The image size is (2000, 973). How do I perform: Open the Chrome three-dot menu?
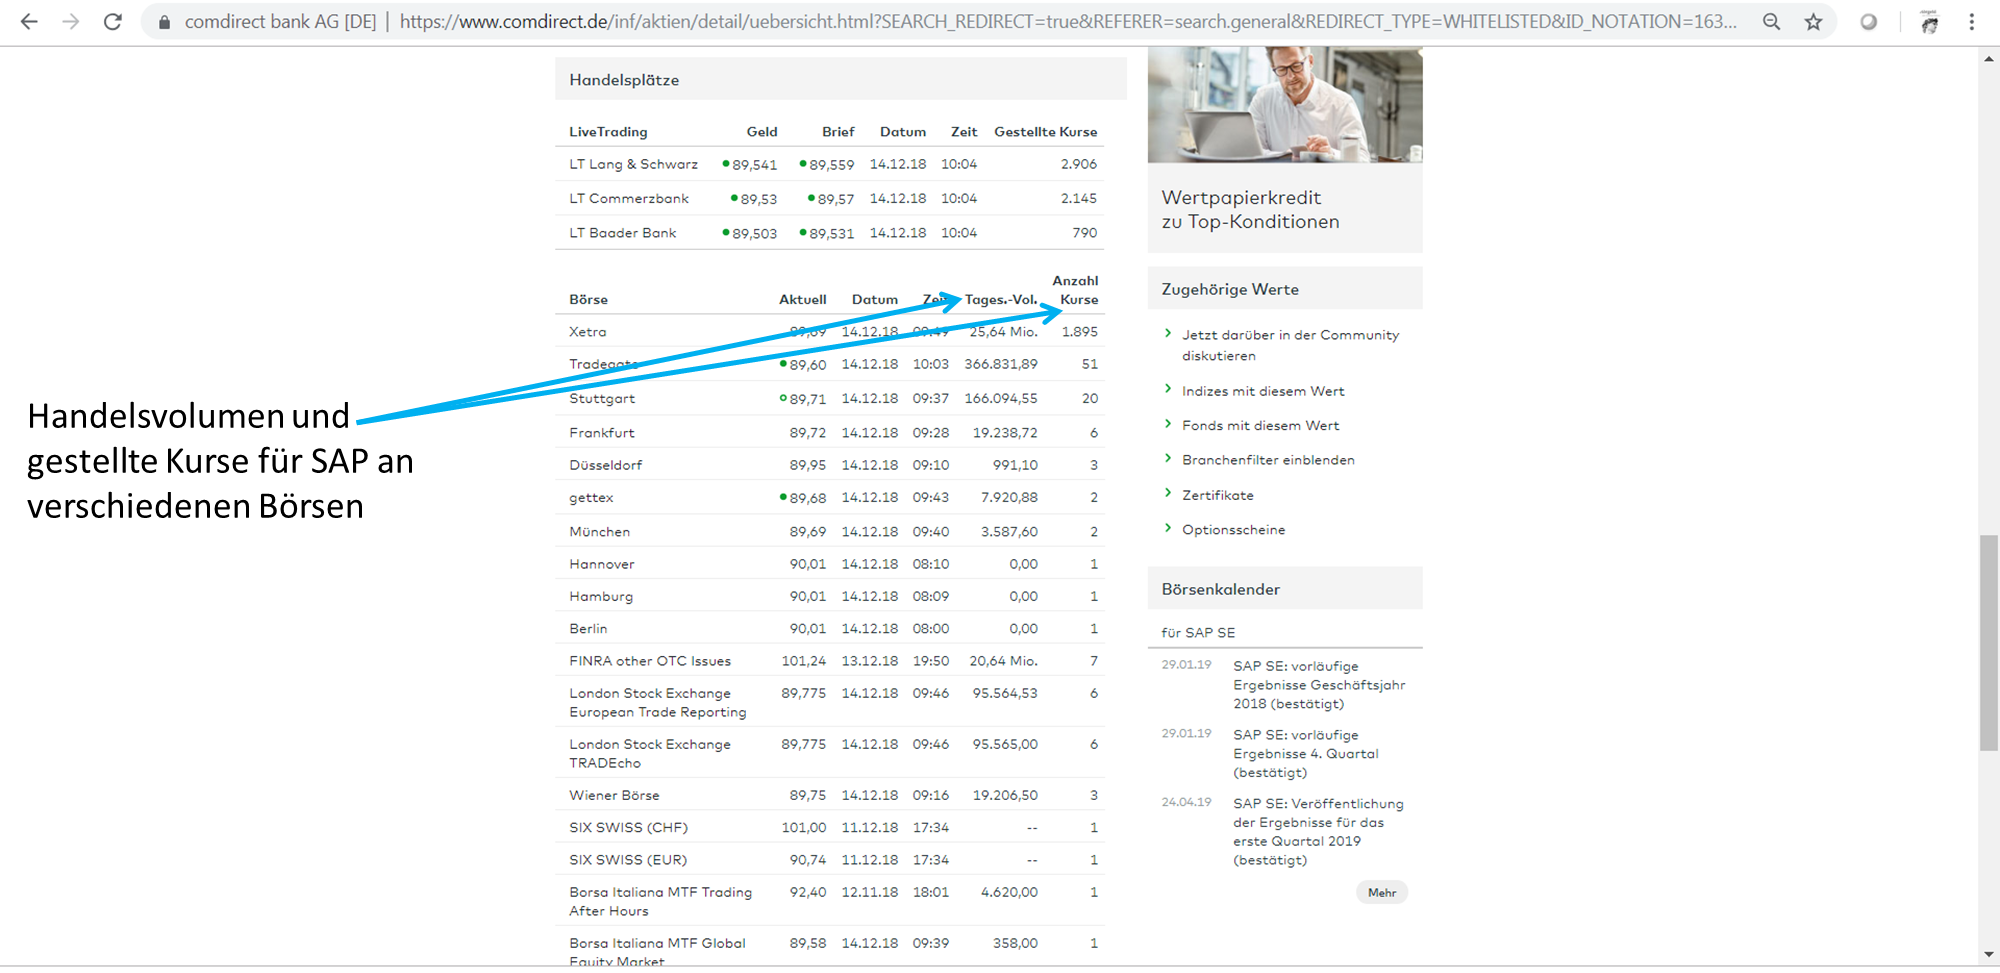tap(1971, 22)
